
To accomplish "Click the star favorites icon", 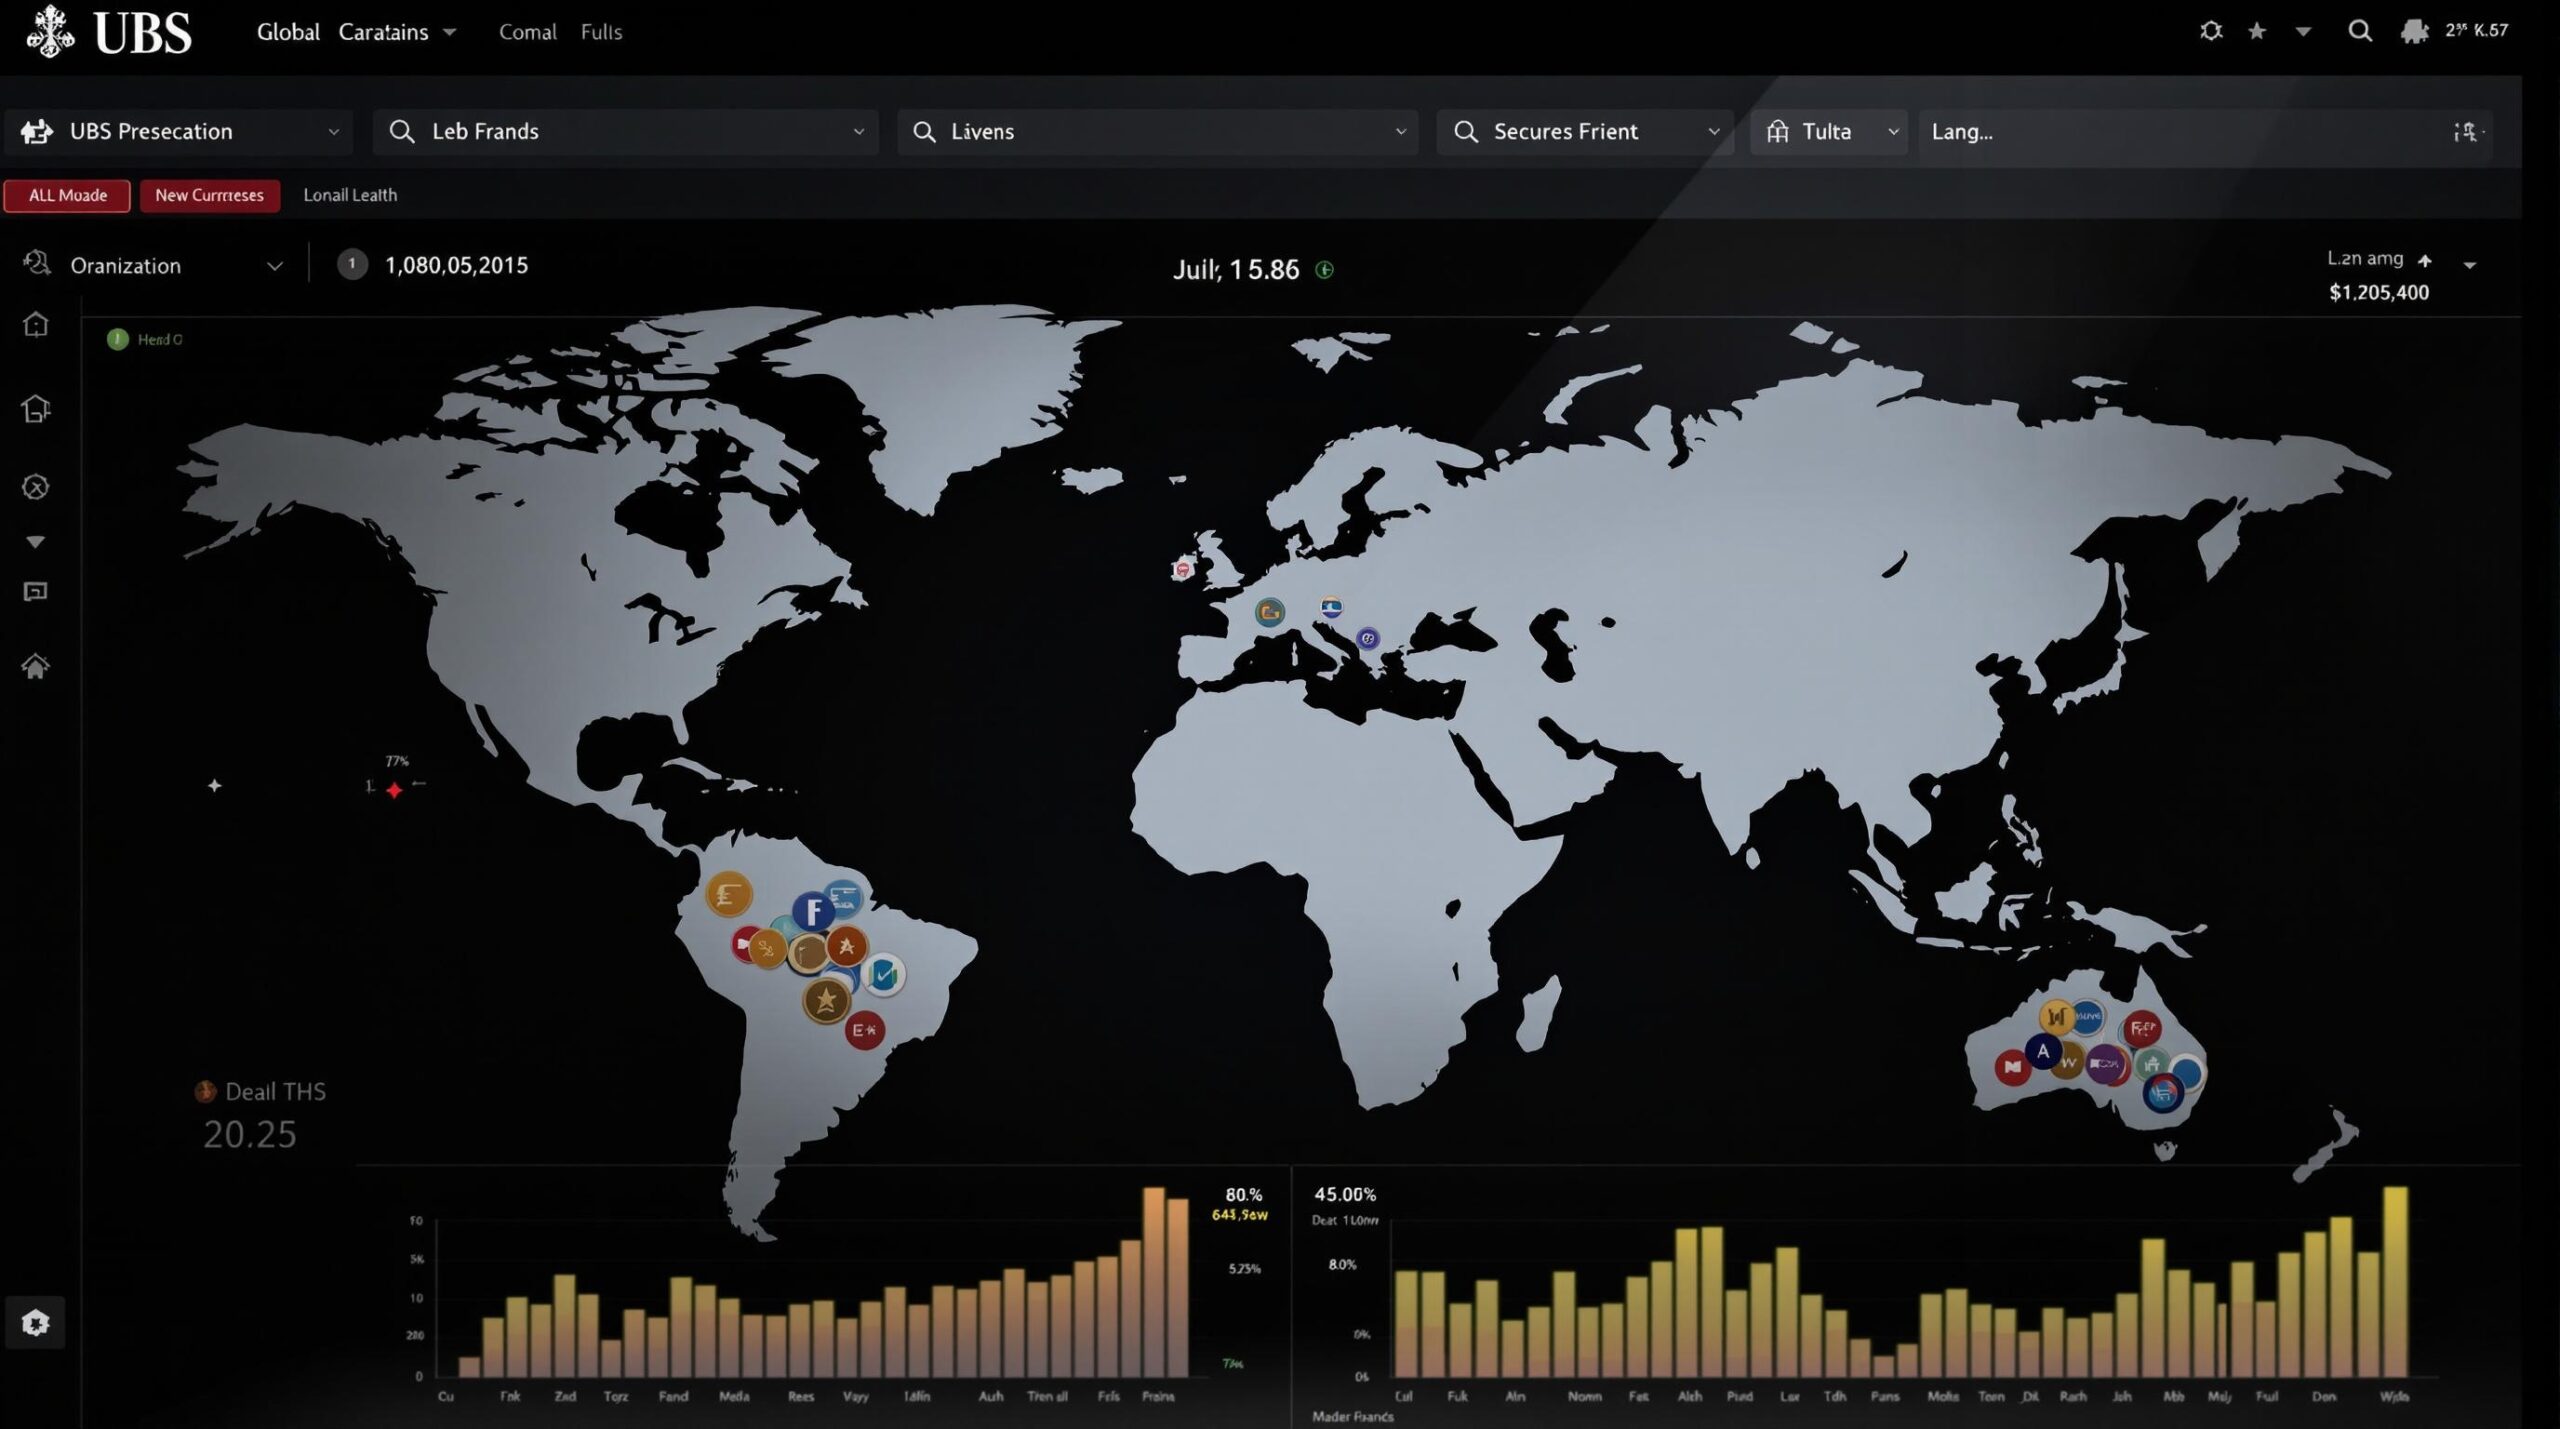I will coord(2257,31).
